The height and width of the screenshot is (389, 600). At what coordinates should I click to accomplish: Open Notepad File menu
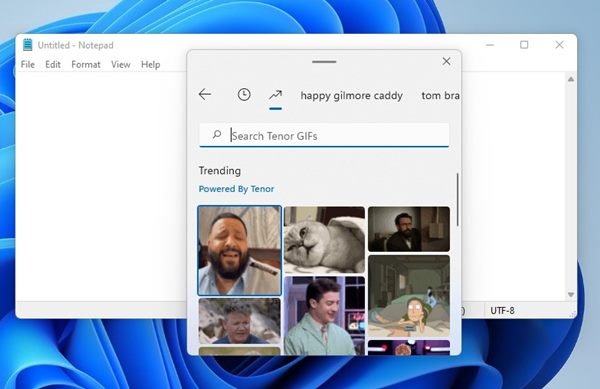[28, 65]
